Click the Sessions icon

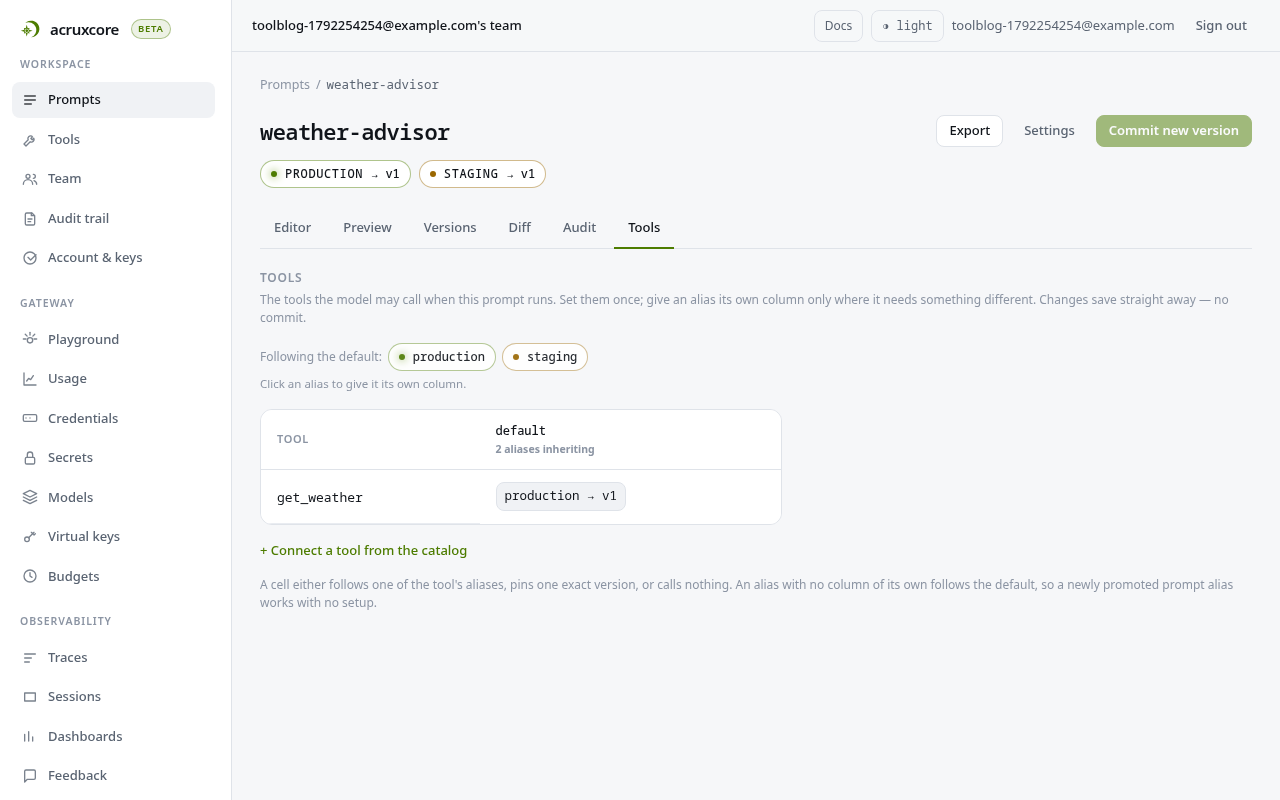tap(30, 697)
